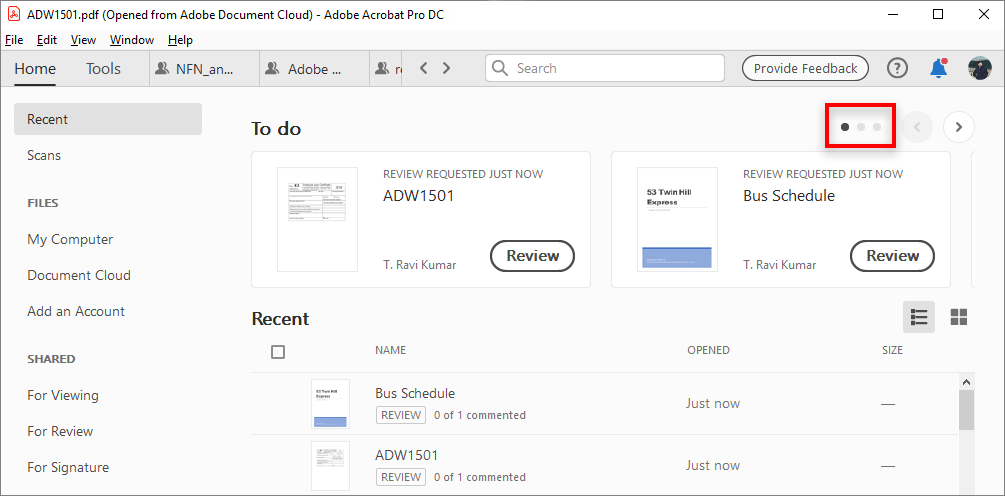Go to next open document tab
The image size is (1005, 496).
pyautogui.click(x=446, y=68)
